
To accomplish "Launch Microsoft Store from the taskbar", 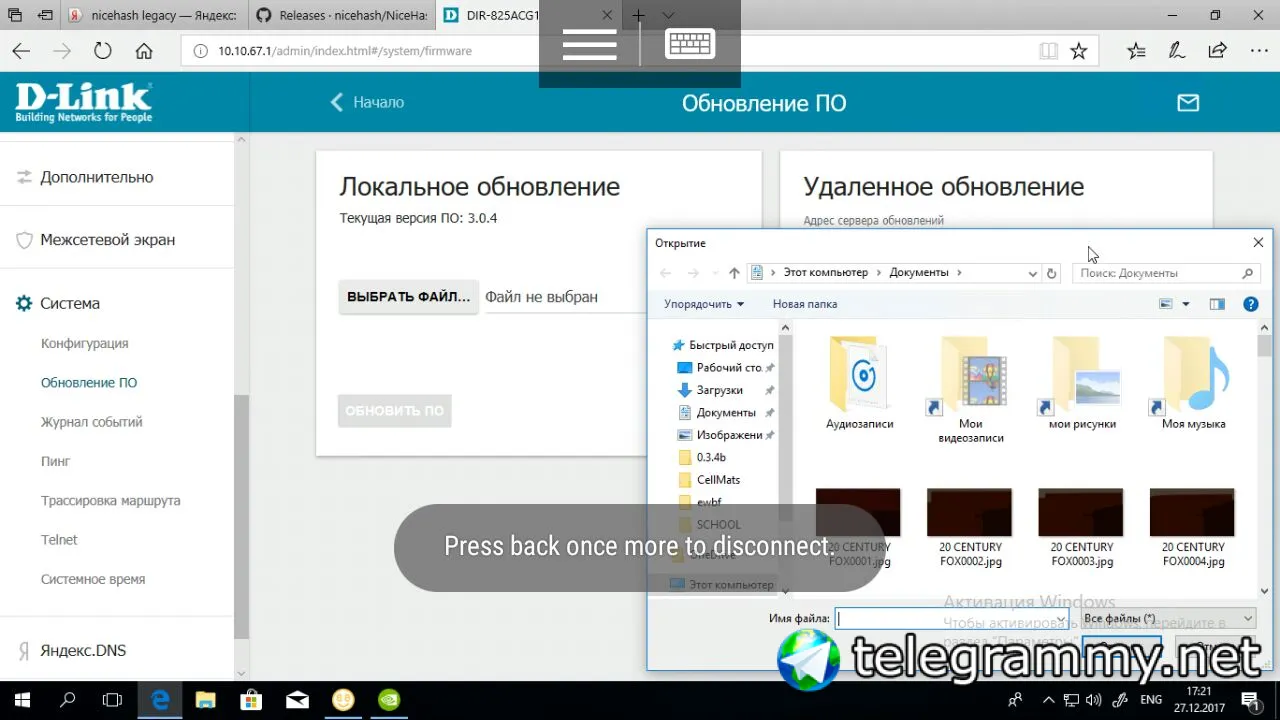I will (x=251, y=700).
